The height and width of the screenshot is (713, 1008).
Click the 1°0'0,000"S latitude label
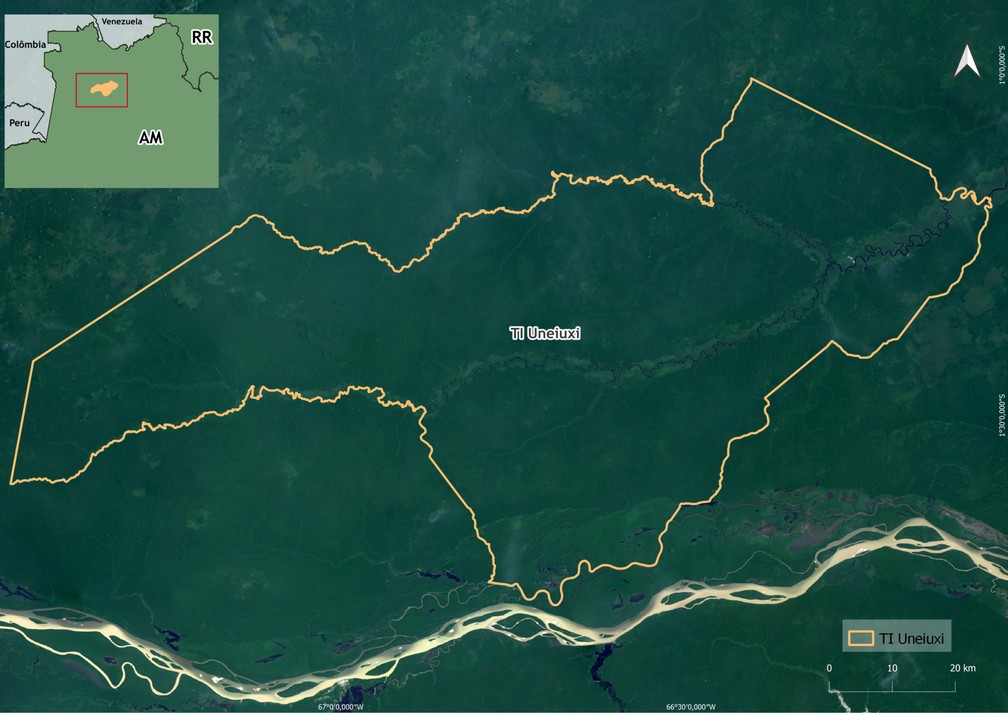[x=1002, y=64]
